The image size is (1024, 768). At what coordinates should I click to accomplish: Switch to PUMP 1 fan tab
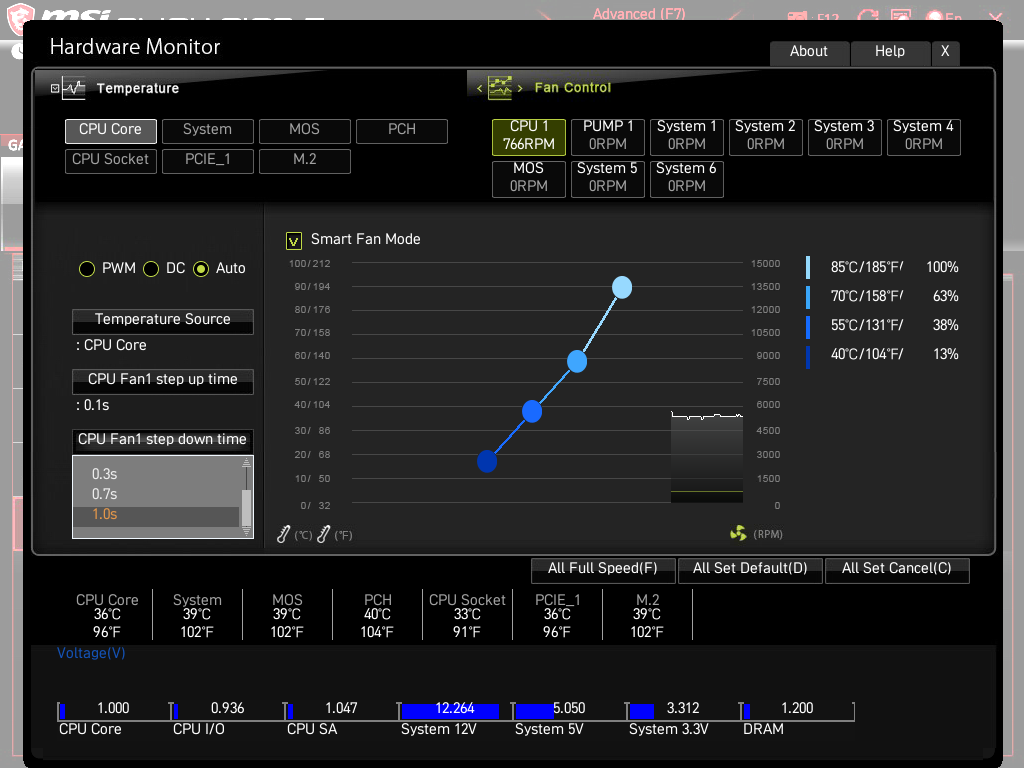608,136
